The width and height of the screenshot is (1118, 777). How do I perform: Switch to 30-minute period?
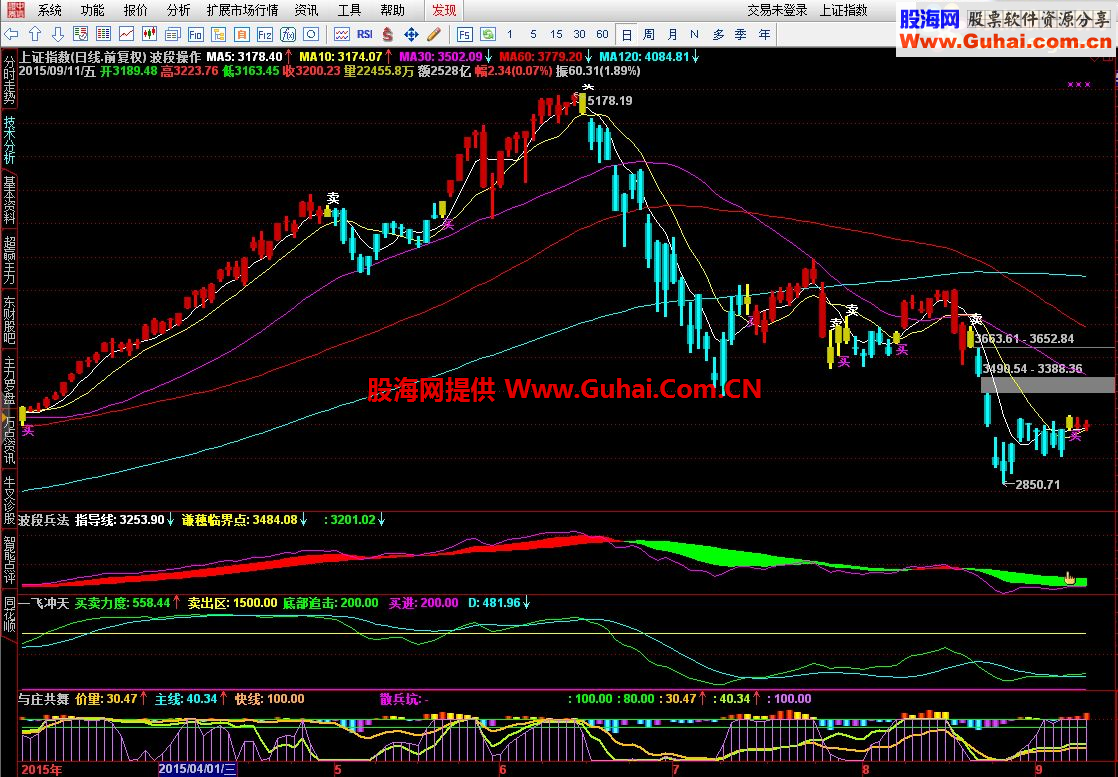(580, 34)
